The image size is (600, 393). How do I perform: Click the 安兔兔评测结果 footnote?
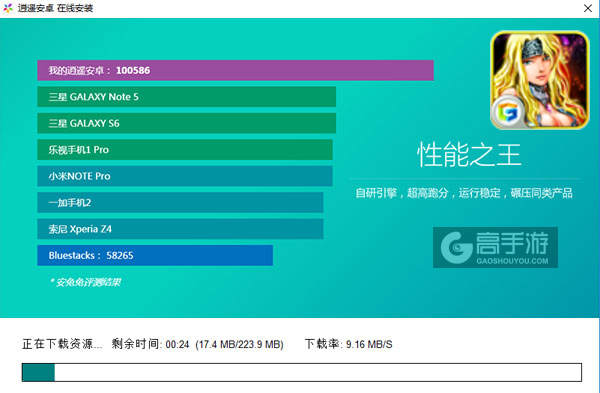click(85, 282)
